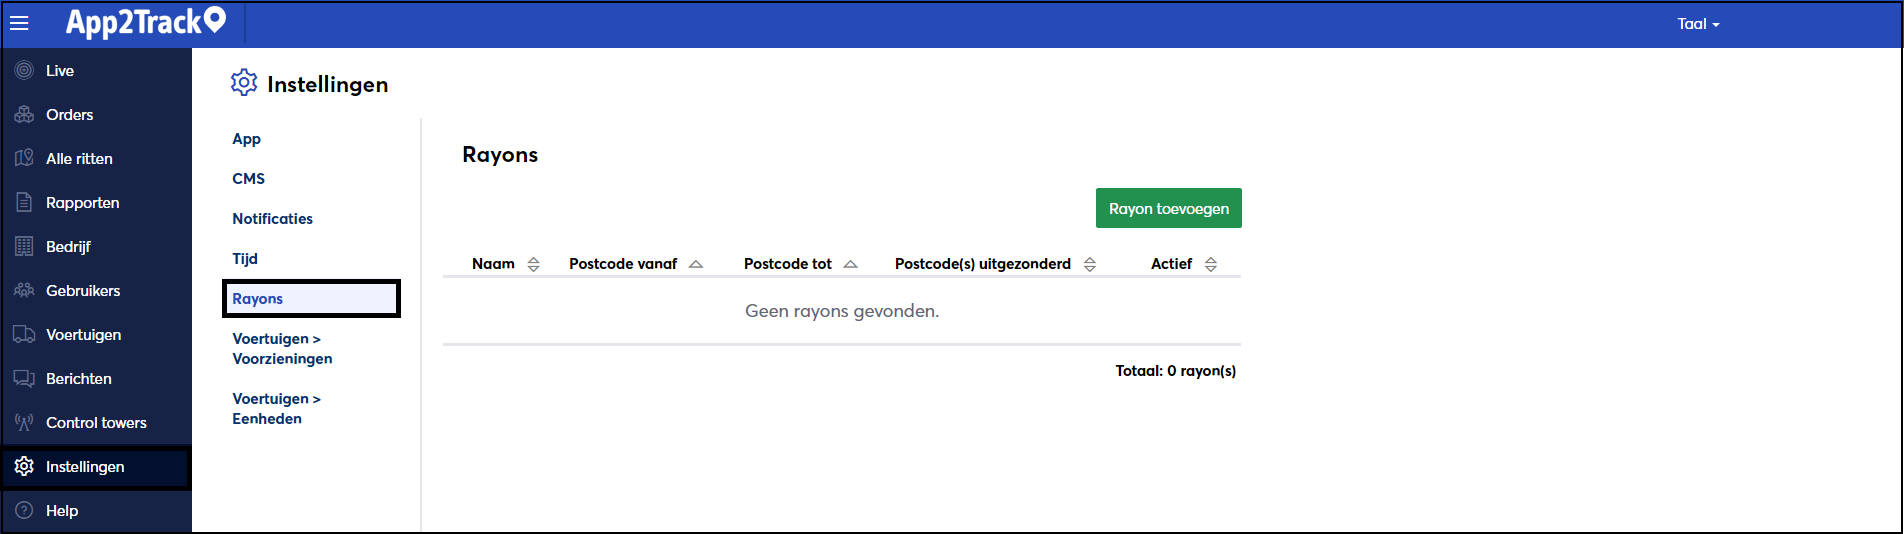Sort by Actief column arrows
The width and height of the screenshot is (1904, 534).
point(1211,264)
